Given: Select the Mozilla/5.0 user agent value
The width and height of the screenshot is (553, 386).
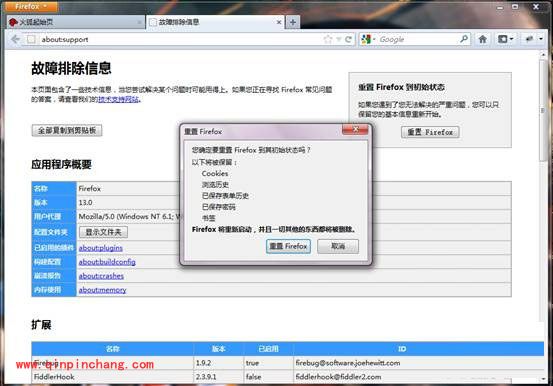Looking at the screenshot, I should (129, 216).
